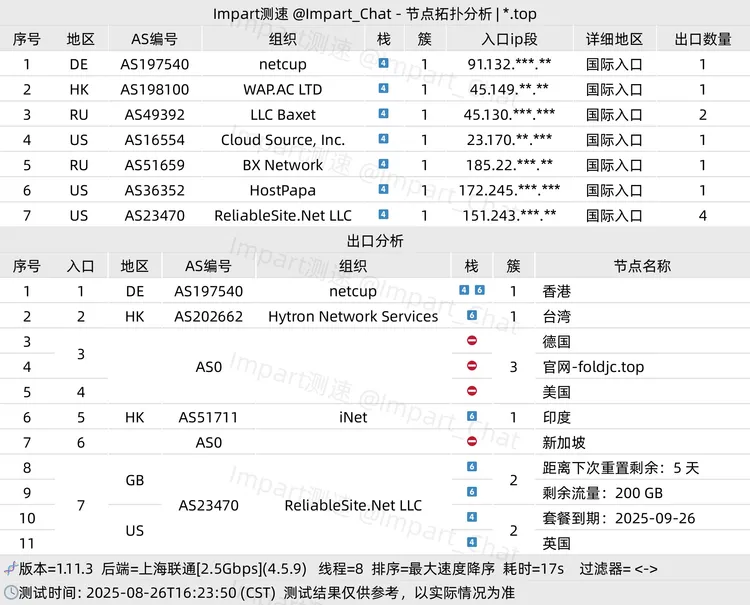Viewport: 750px width, 605px height.
Task: Click the IPv6 badge in the Hytron Network Services row
Action: [472, 316]
